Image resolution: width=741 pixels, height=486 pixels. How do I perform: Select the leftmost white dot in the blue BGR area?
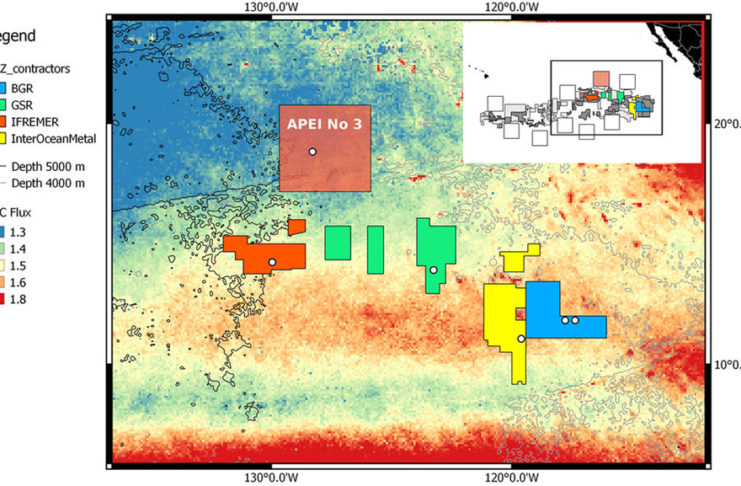coord(565,320)
